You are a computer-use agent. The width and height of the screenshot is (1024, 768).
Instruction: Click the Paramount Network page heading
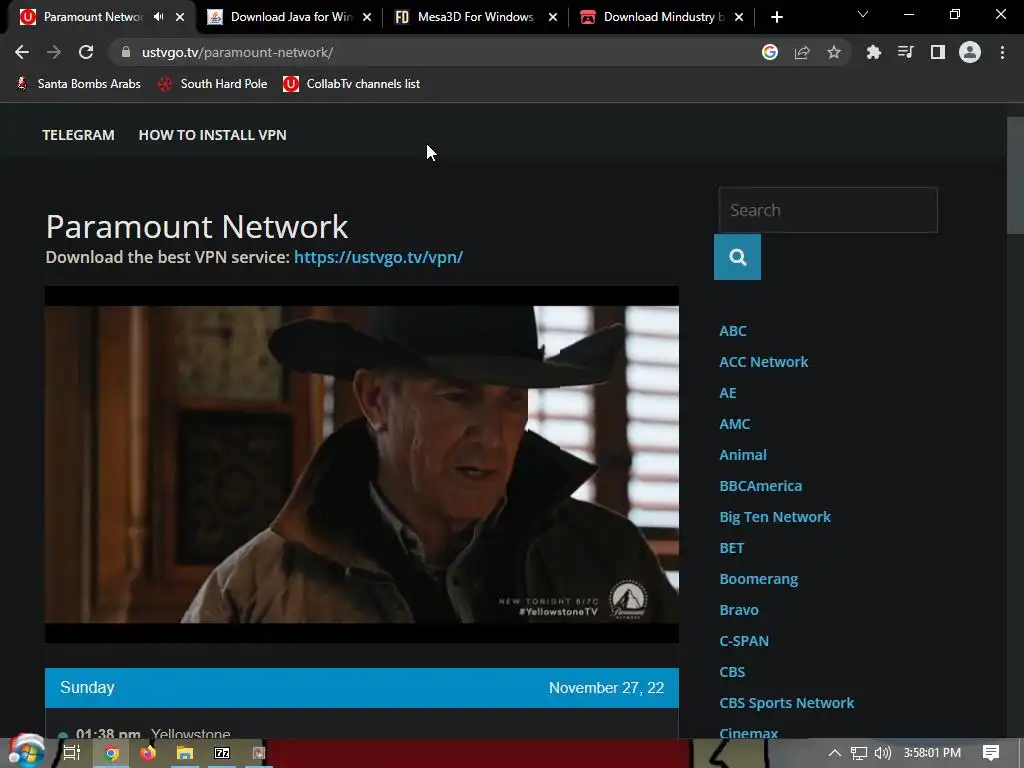197,227
